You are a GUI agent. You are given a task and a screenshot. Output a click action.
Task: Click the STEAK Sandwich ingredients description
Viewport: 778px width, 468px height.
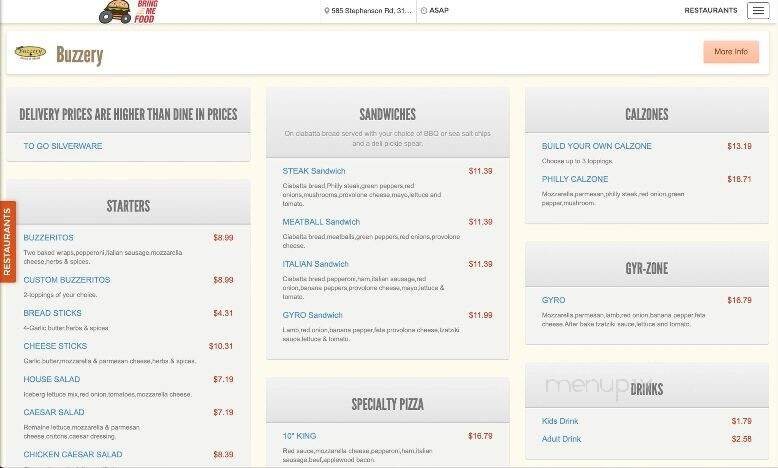coord(362,195)
